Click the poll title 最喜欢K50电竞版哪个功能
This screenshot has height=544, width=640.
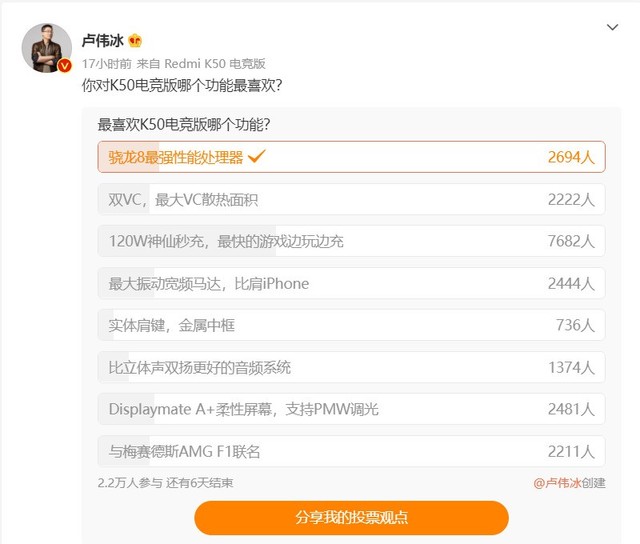[x=185, y=125]
